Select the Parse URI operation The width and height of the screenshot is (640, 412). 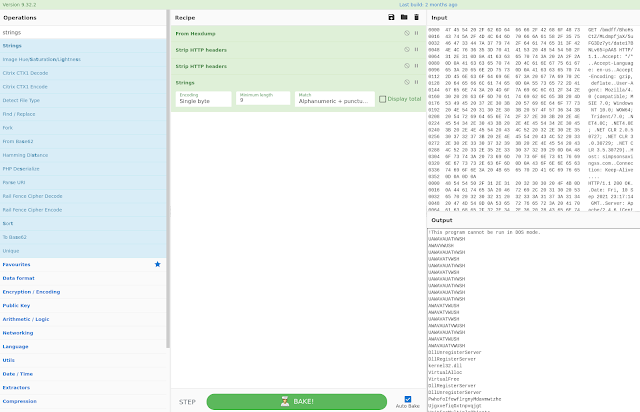pyautogui.click(x=83, y=183)
